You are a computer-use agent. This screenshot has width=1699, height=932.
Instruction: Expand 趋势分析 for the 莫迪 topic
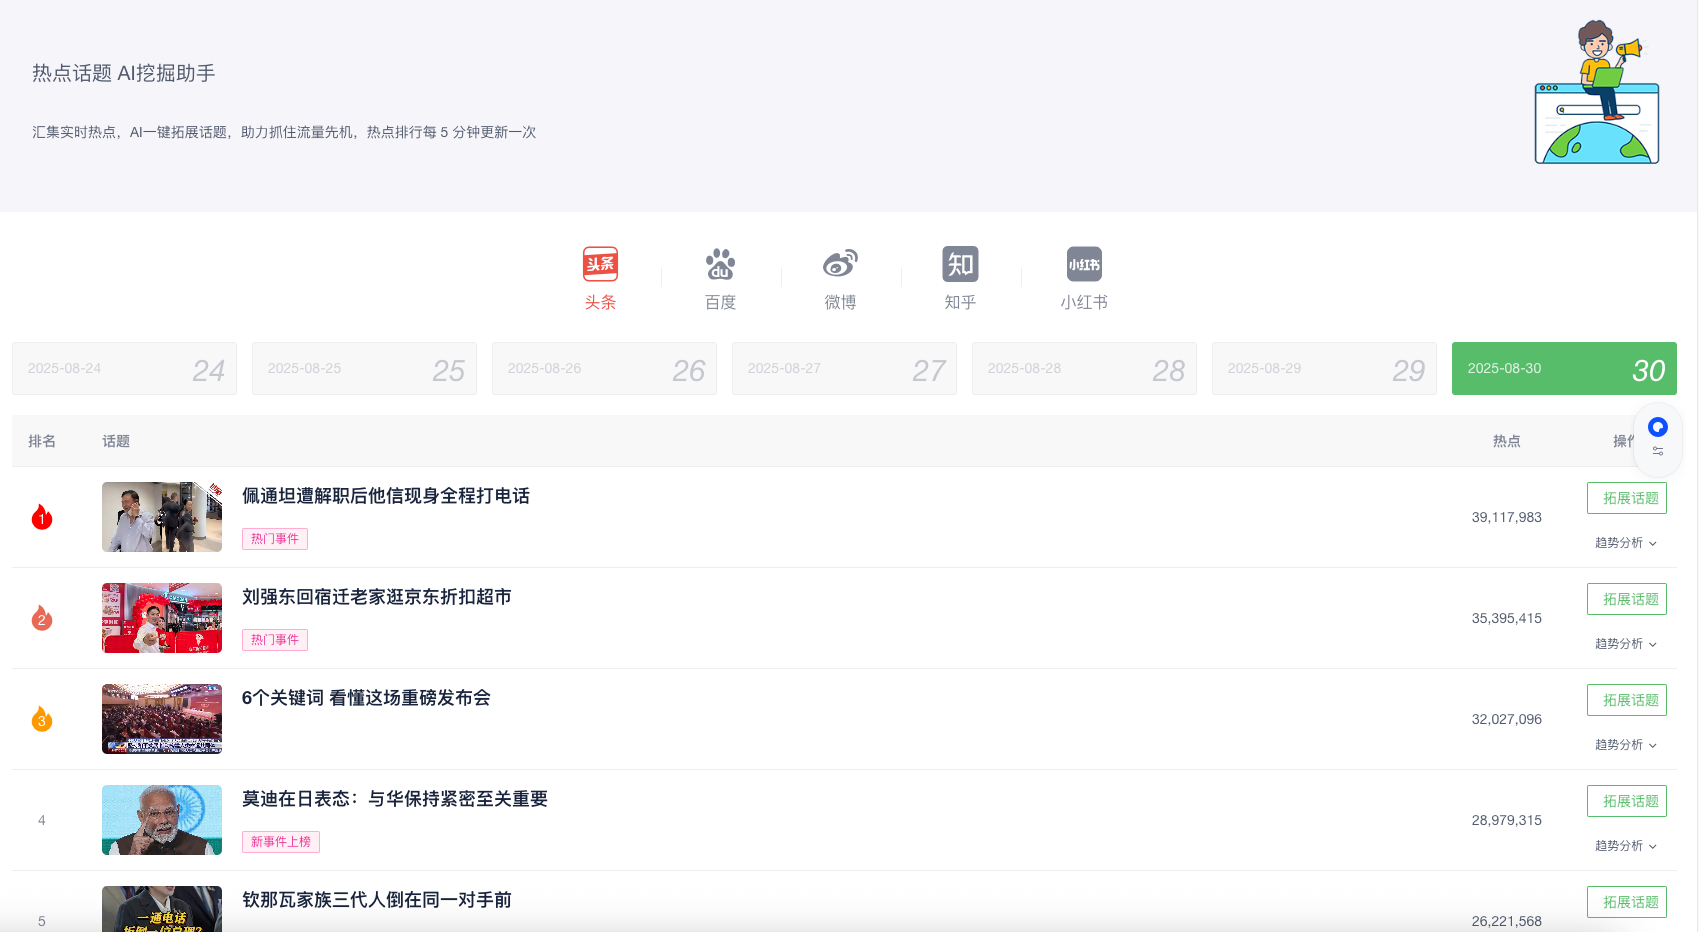point(1625,846)
